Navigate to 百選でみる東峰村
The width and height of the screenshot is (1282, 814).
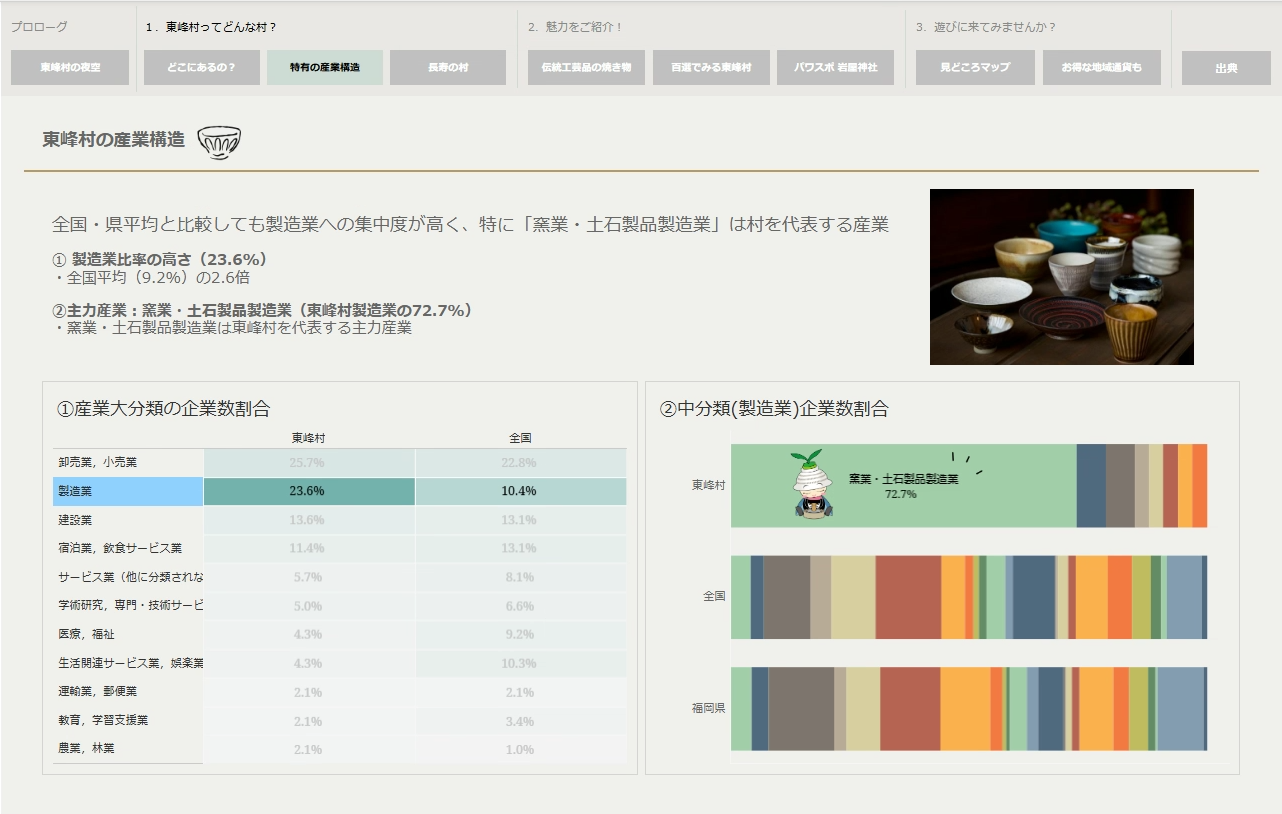711,68
